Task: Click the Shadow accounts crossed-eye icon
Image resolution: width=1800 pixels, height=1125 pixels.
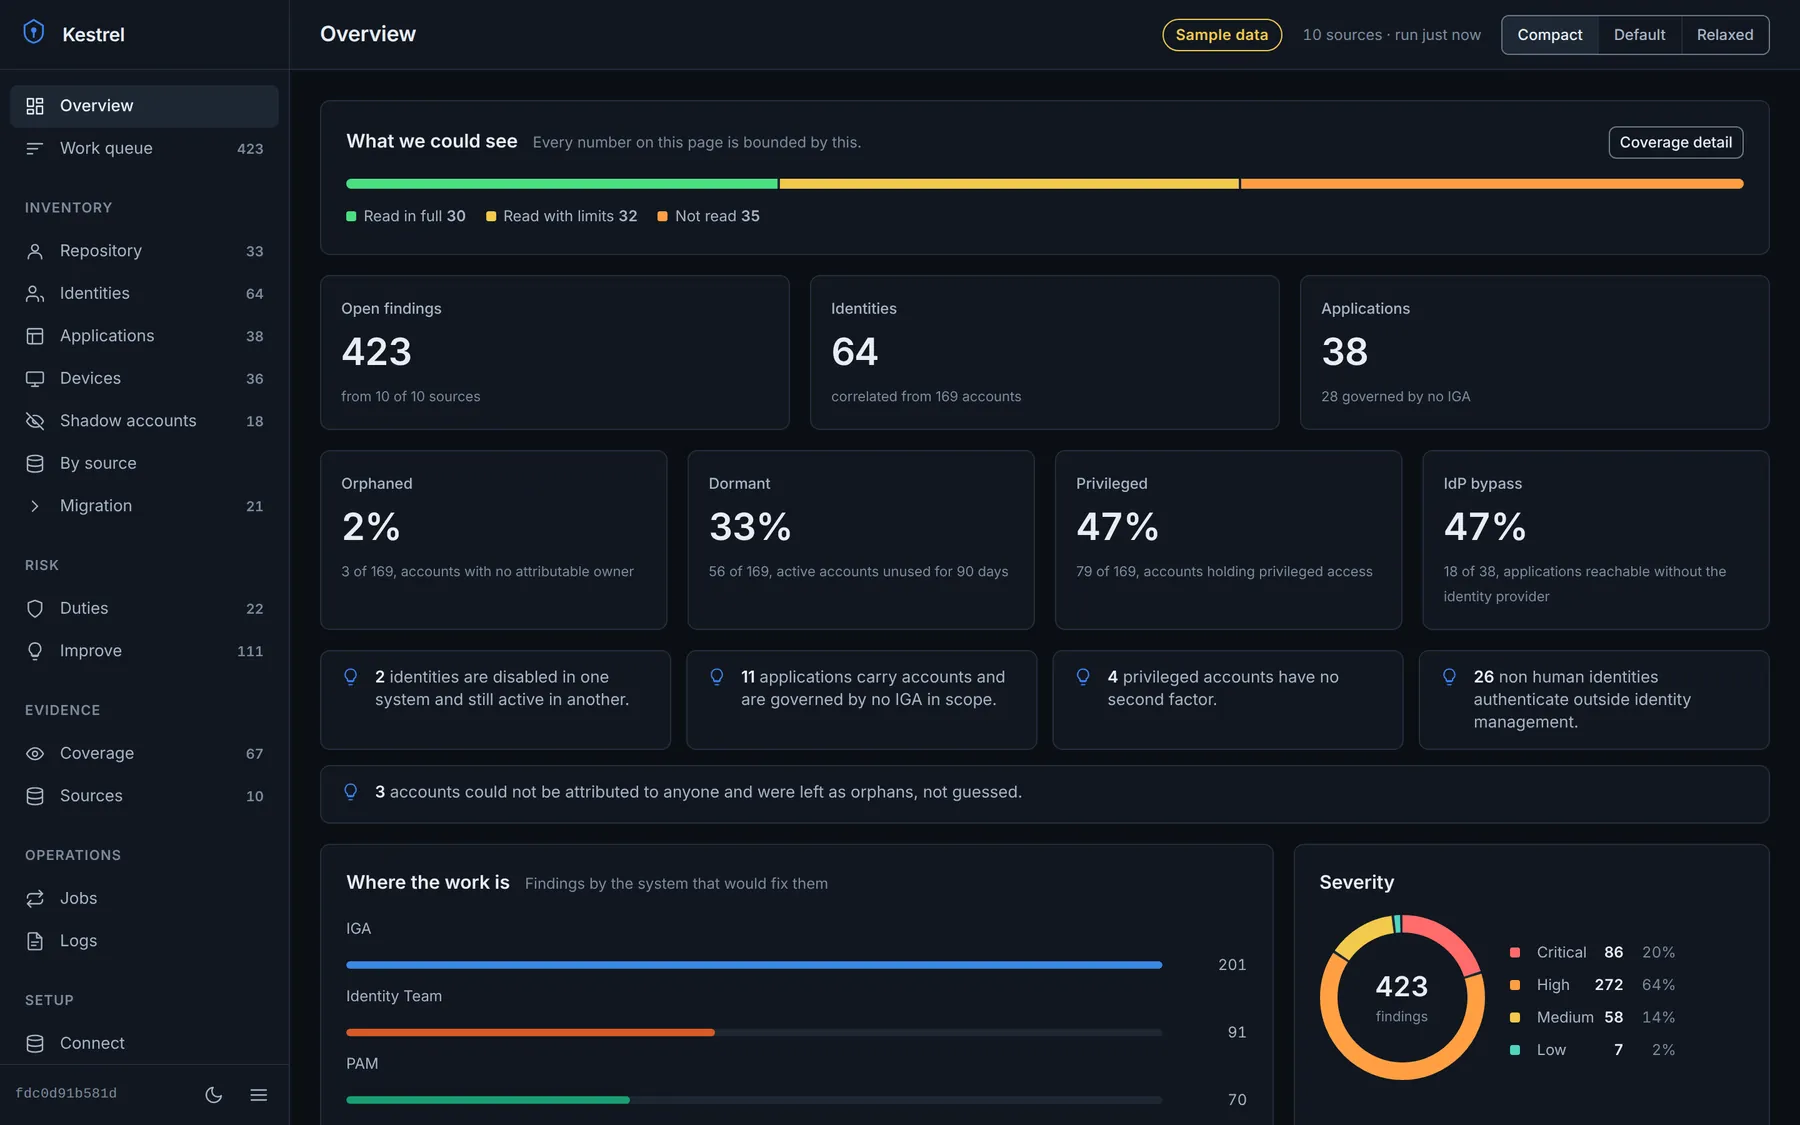Action: coord(35,421)
